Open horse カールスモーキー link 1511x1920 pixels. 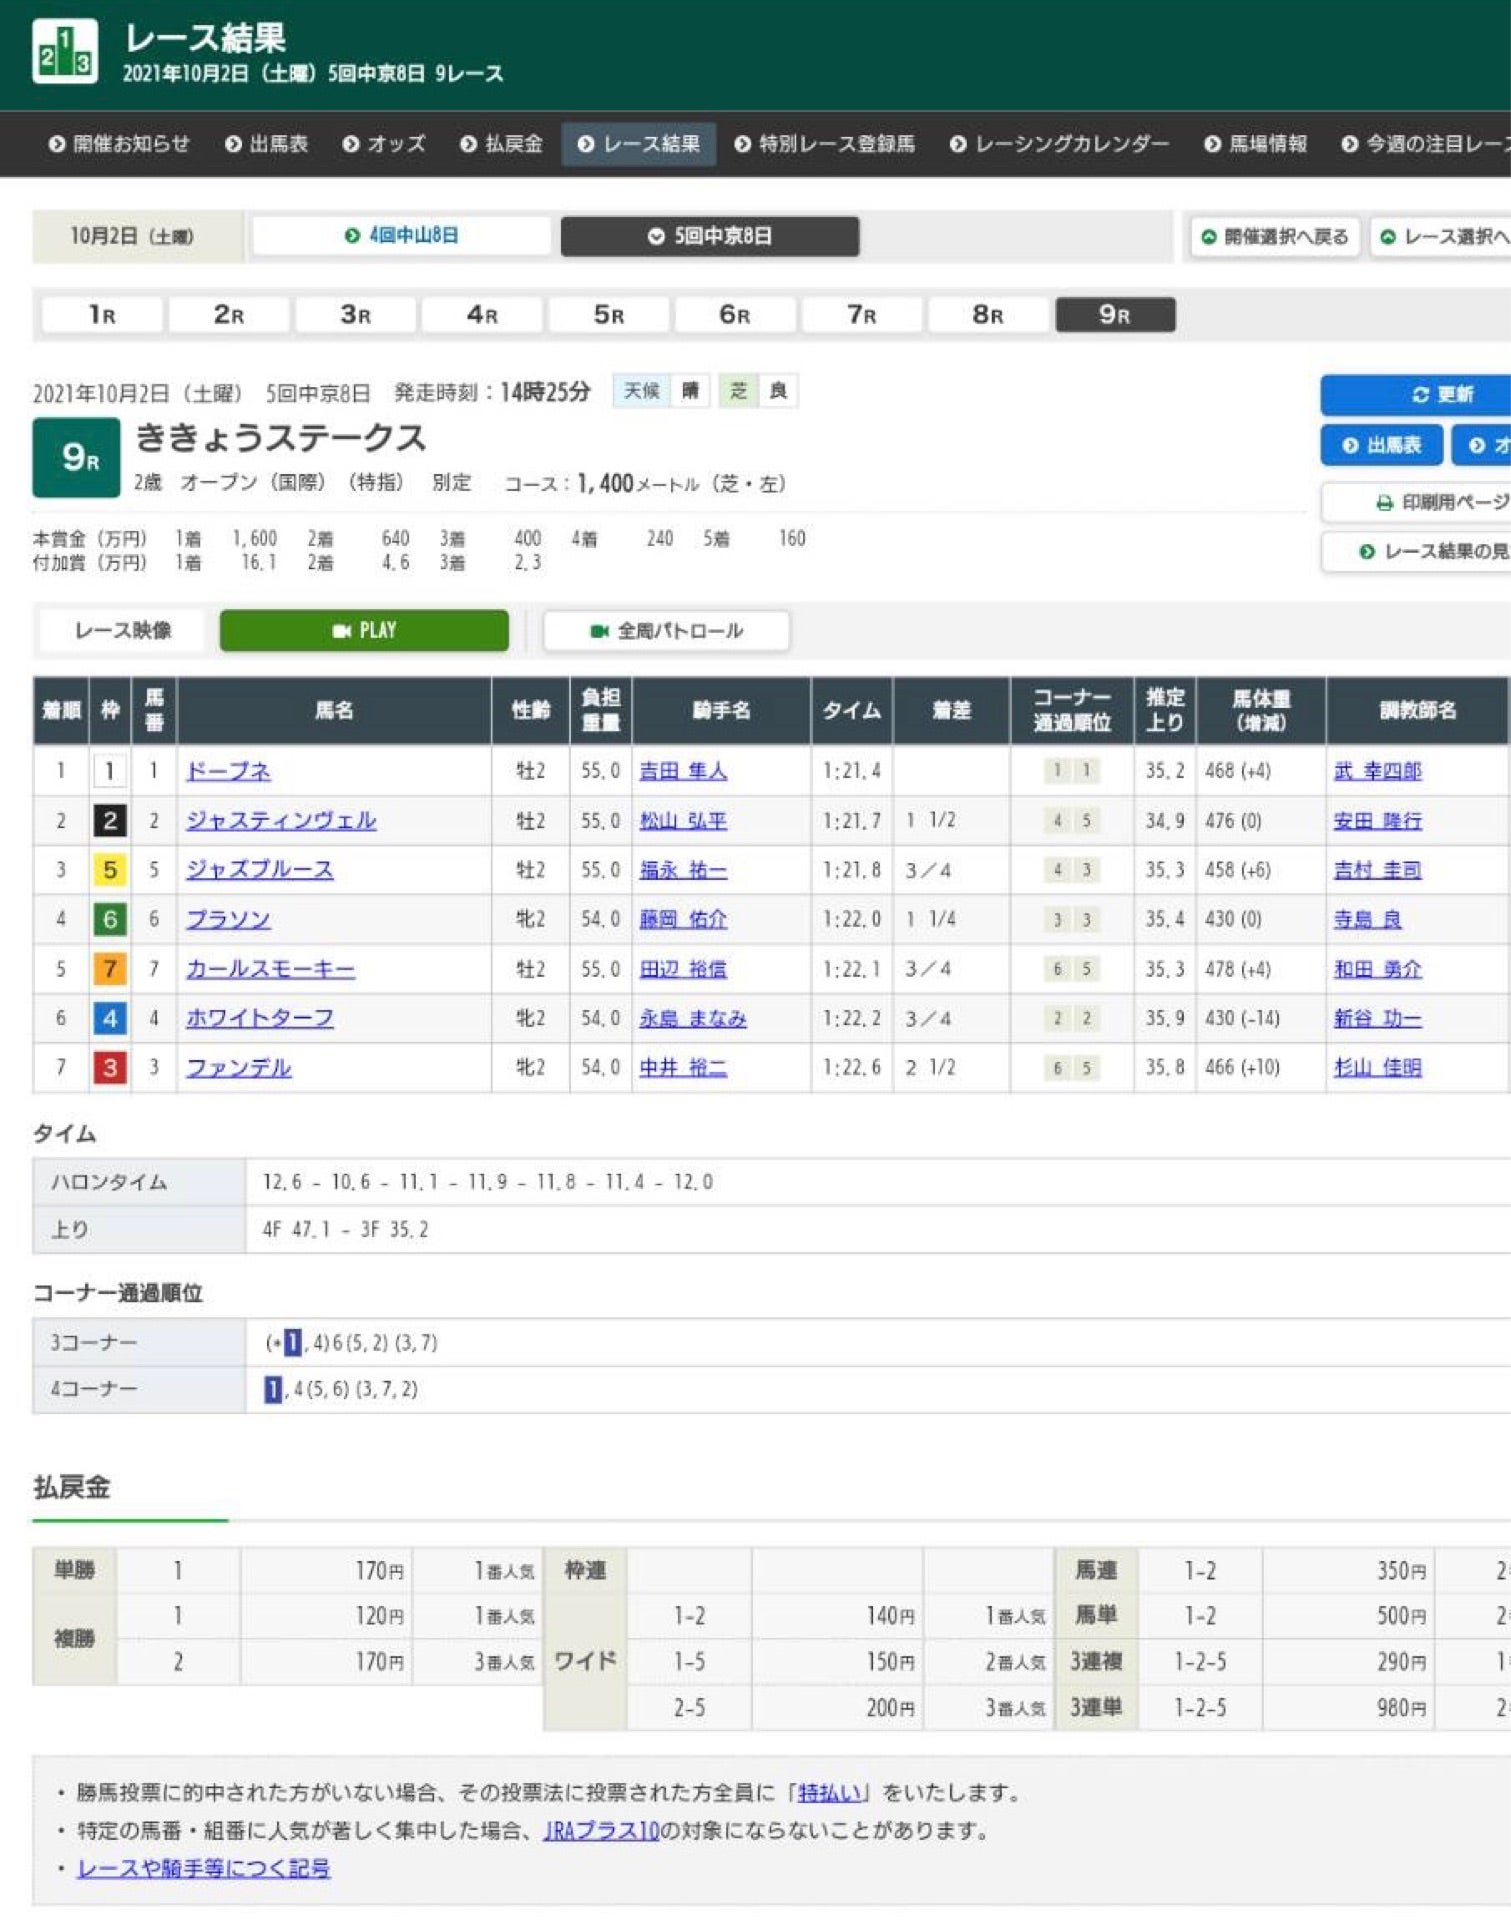[x=270, y=969]
